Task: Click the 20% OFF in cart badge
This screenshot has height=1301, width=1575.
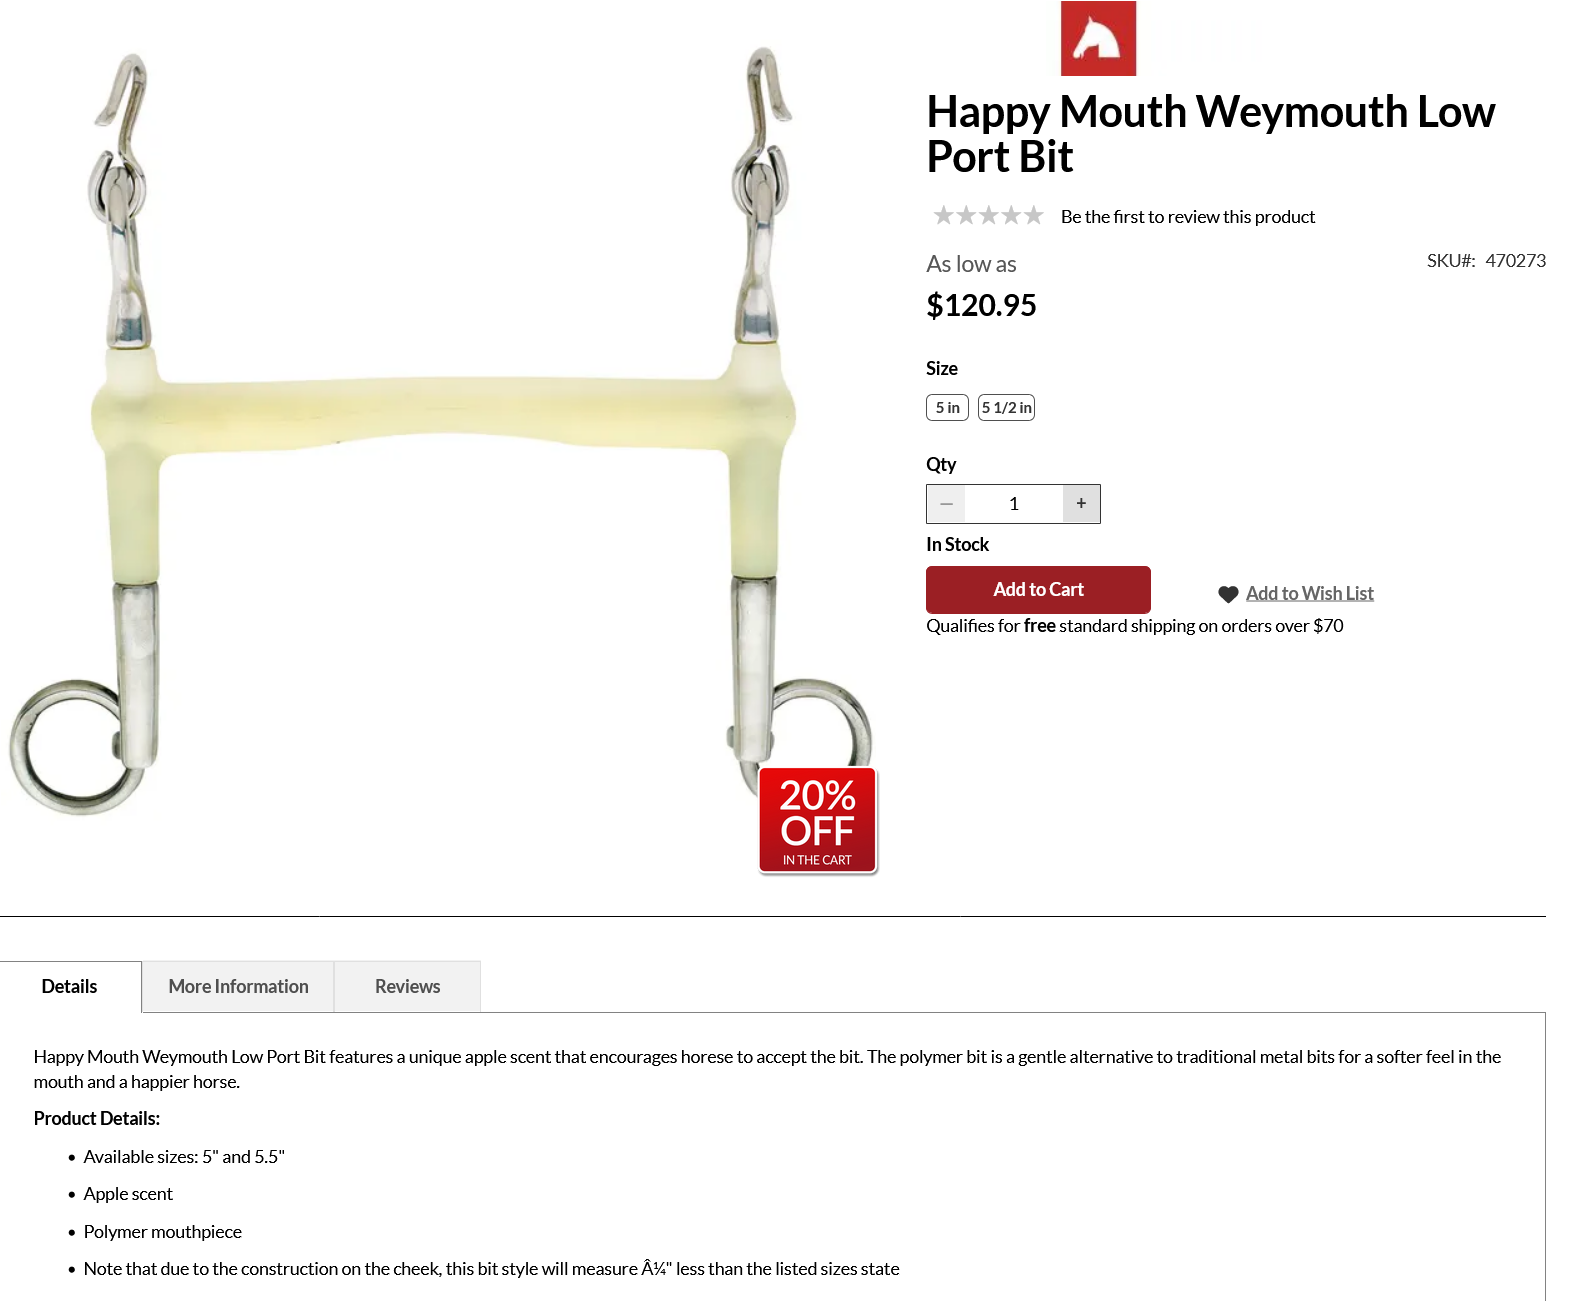Action: click(818, 821)
